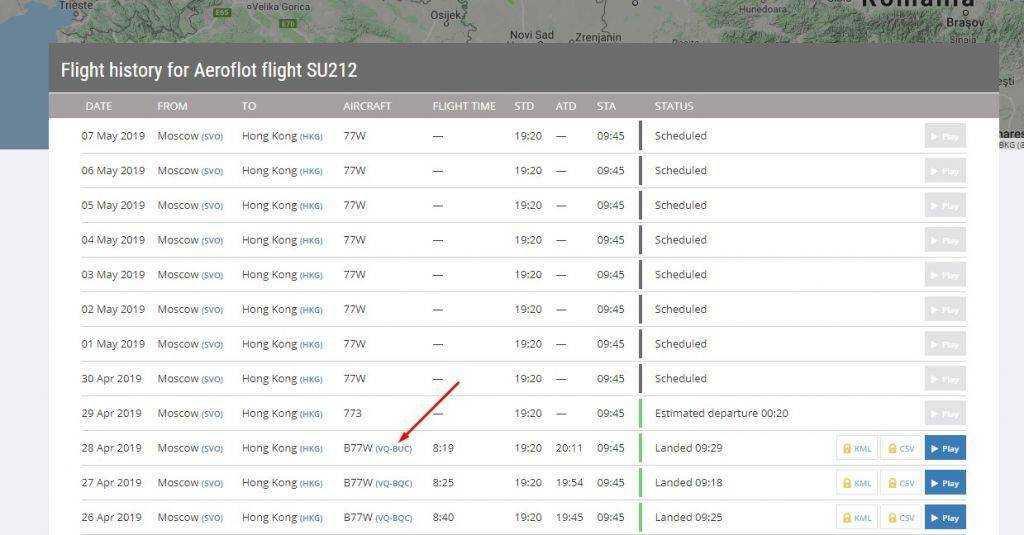Click the date cell '29 Apr 2019'
1024x535 pixels.
(111, 413)
